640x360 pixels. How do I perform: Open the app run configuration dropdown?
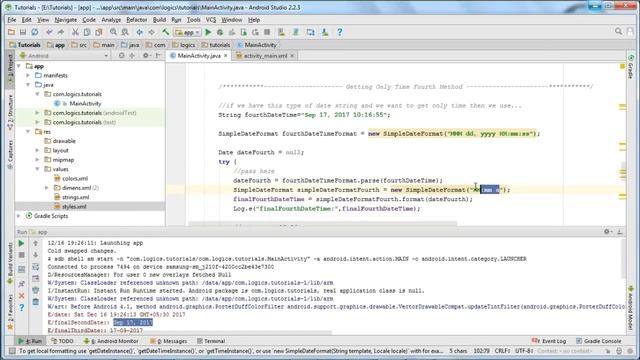[x=187, y=32]
